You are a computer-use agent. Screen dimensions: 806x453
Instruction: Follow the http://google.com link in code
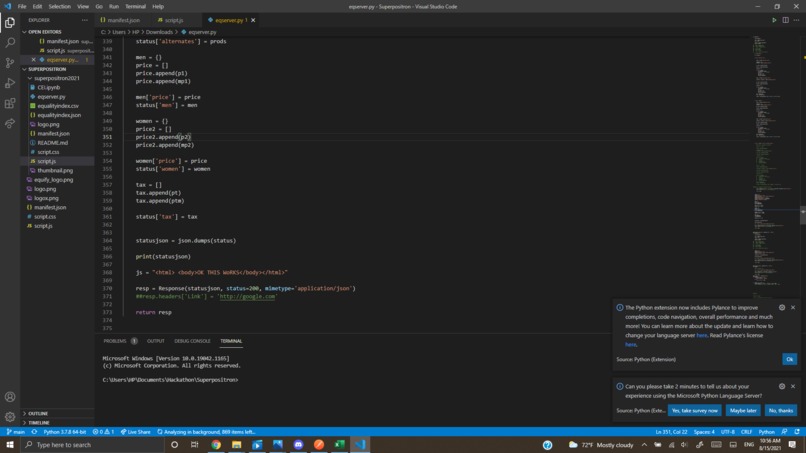click(247, 297)
